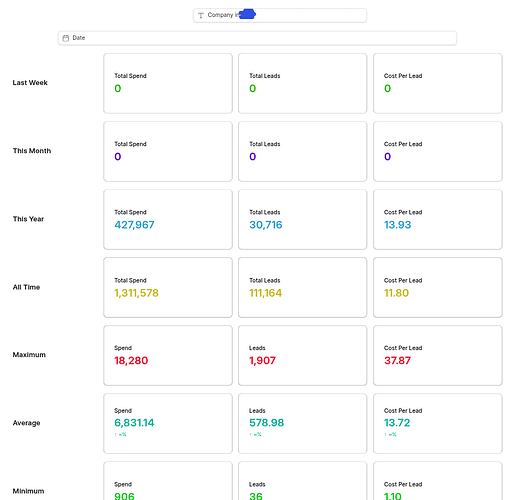
Task: Open the All Time Total Spend card 1,311,578
Action: [x=168, y=287]
